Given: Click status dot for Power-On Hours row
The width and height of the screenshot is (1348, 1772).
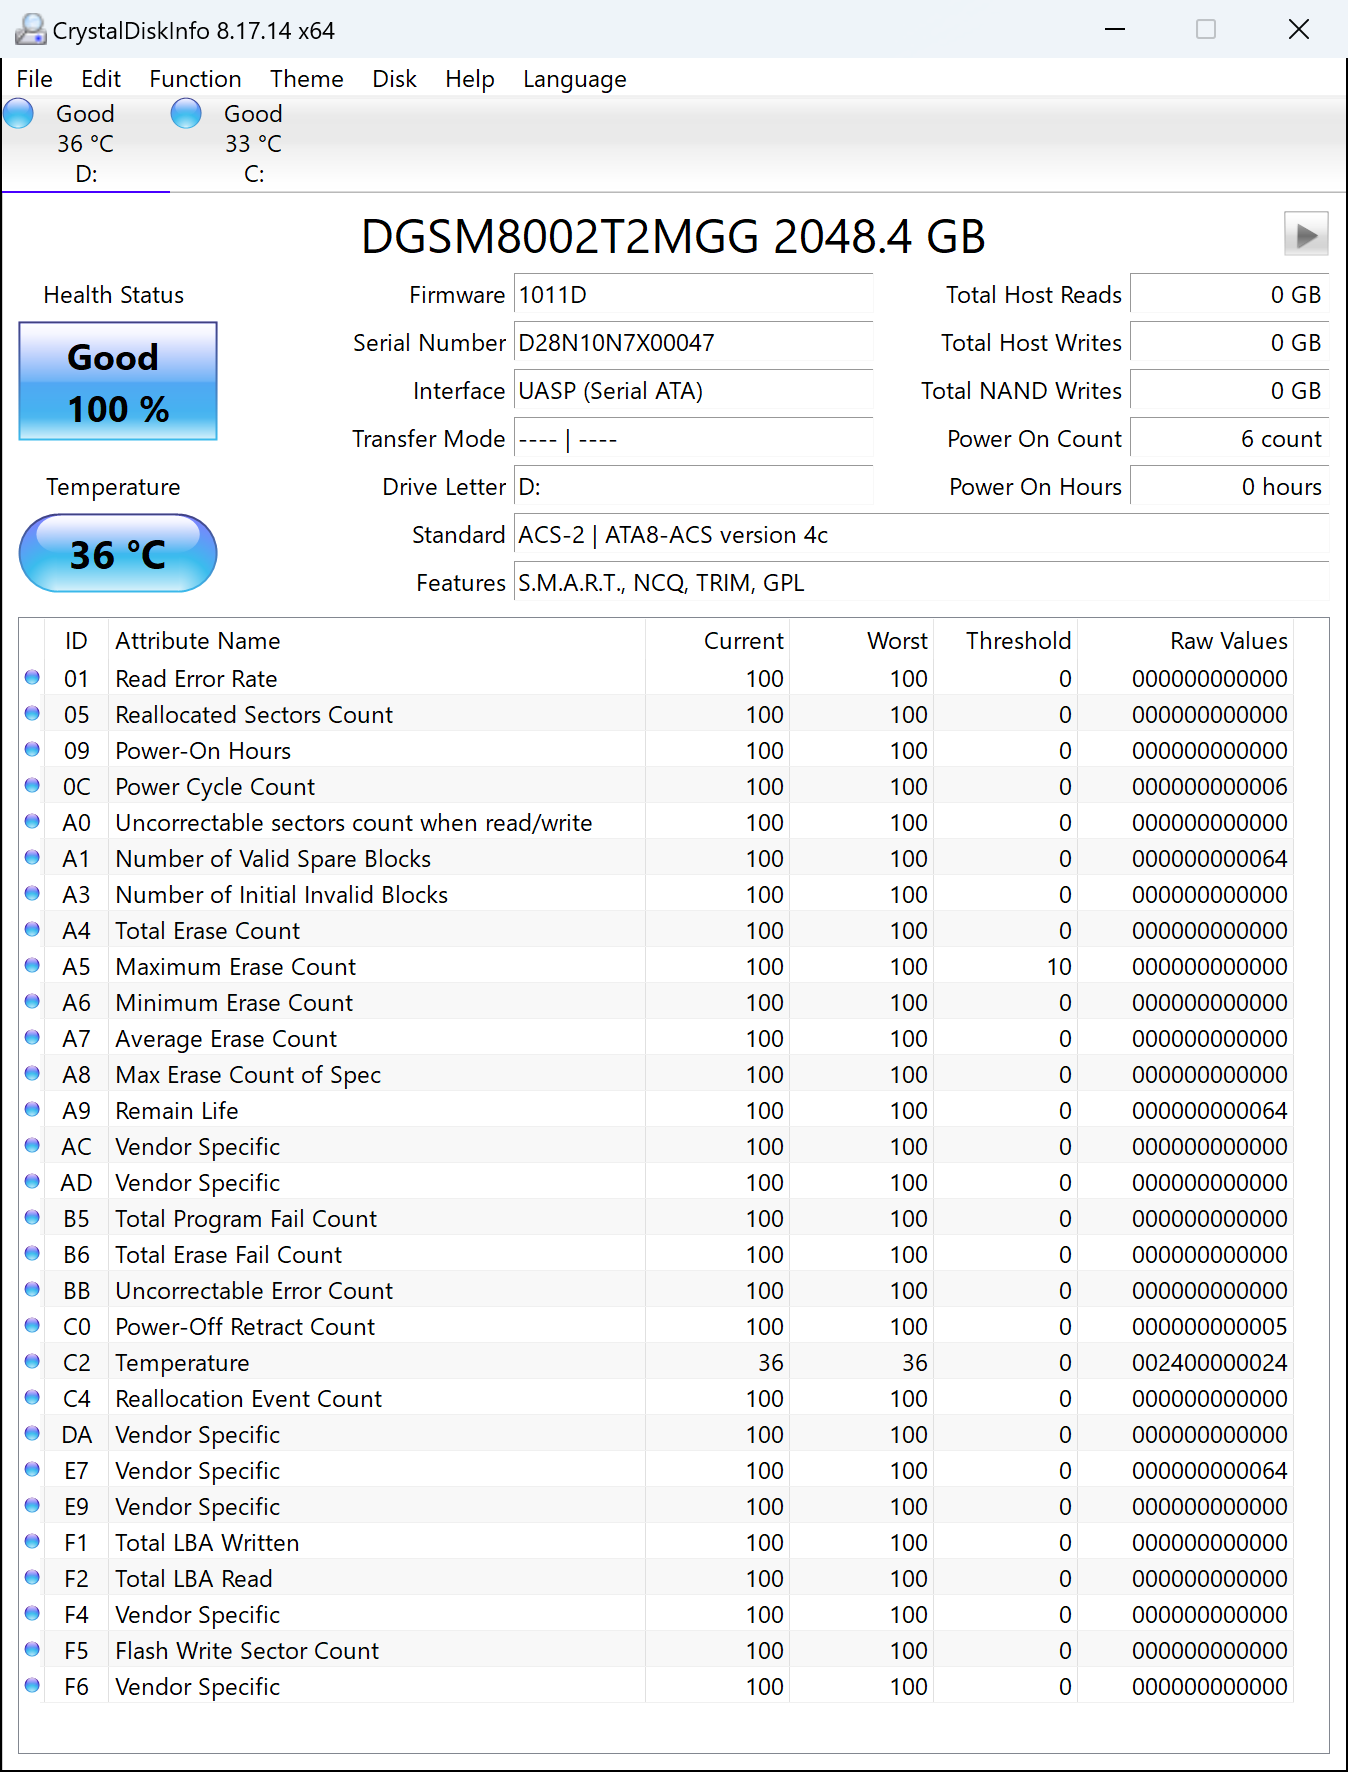Looking at the screenshot, I should pyautogui.click(x=32, y=750).
